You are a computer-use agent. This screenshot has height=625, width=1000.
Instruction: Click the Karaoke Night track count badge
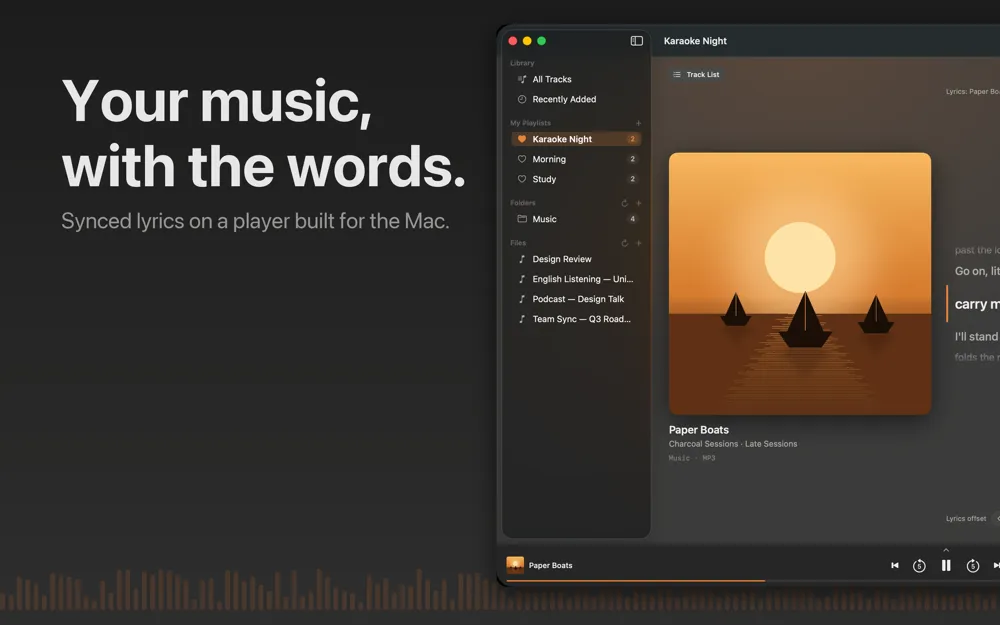point(632,139)
